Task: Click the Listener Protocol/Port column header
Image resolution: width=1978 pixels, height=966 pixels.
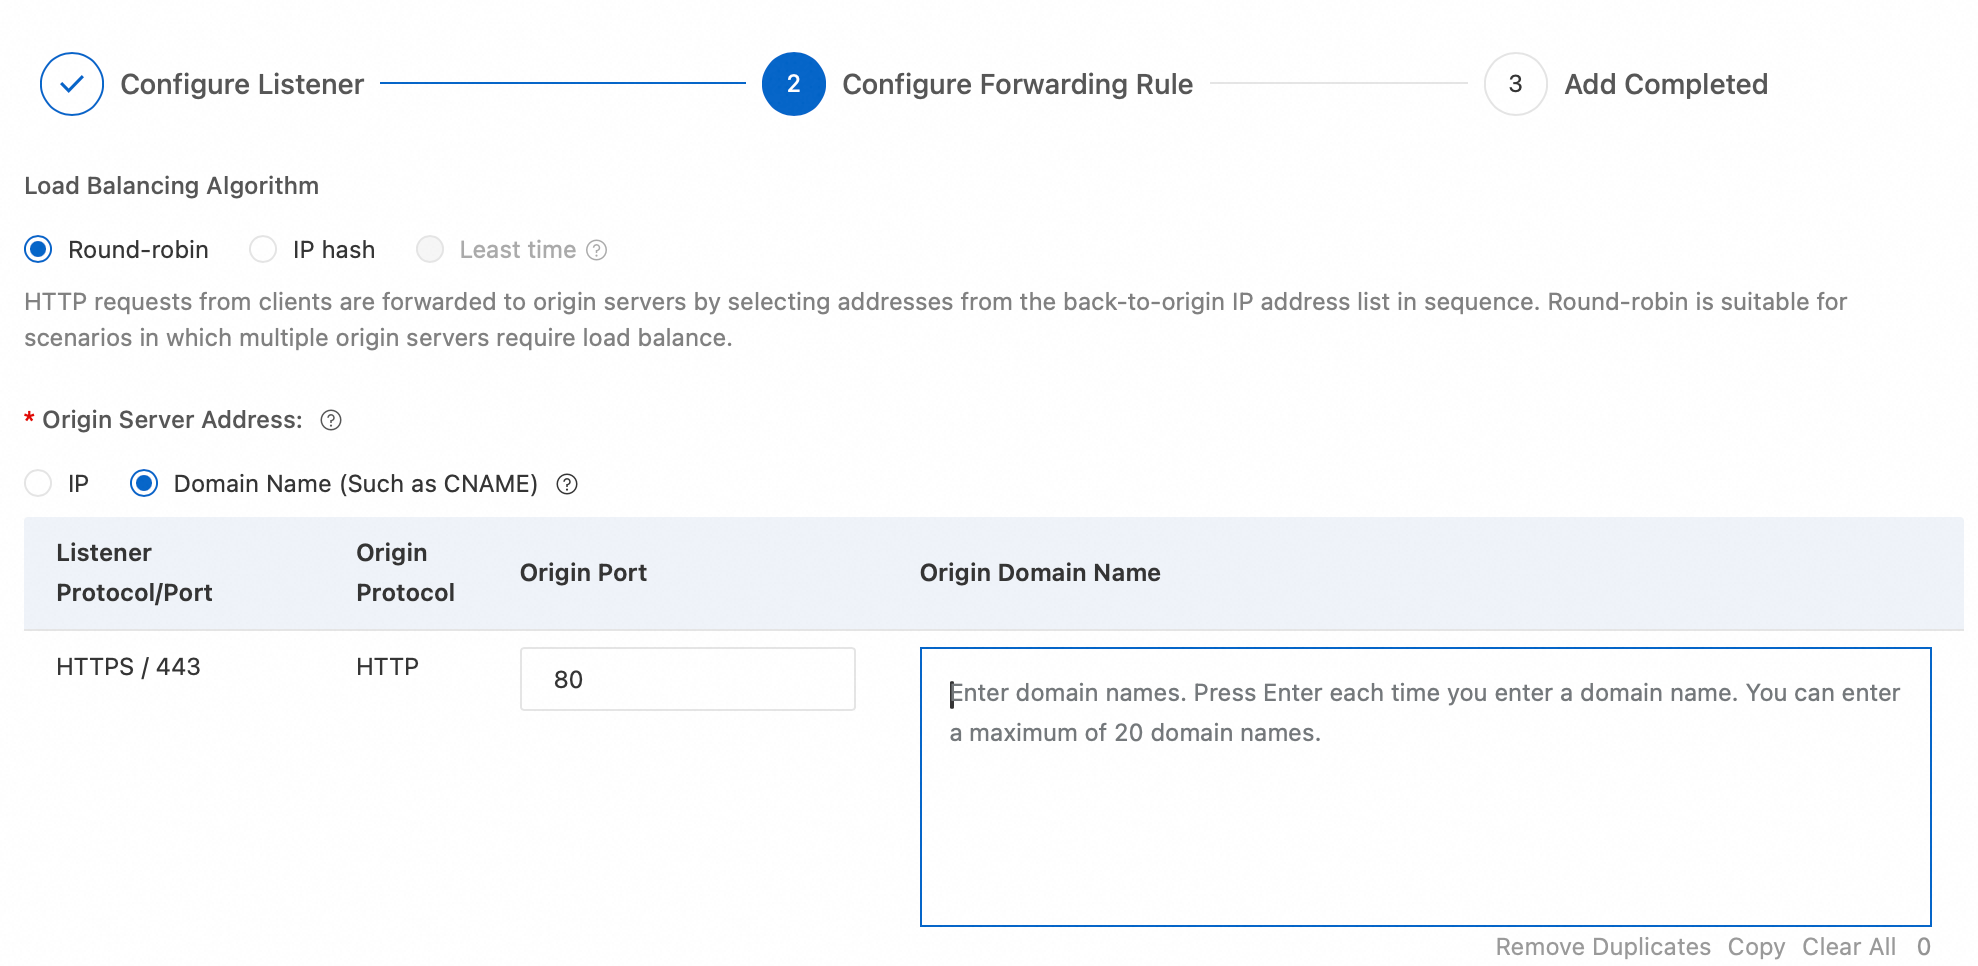Action: point(134,573)
